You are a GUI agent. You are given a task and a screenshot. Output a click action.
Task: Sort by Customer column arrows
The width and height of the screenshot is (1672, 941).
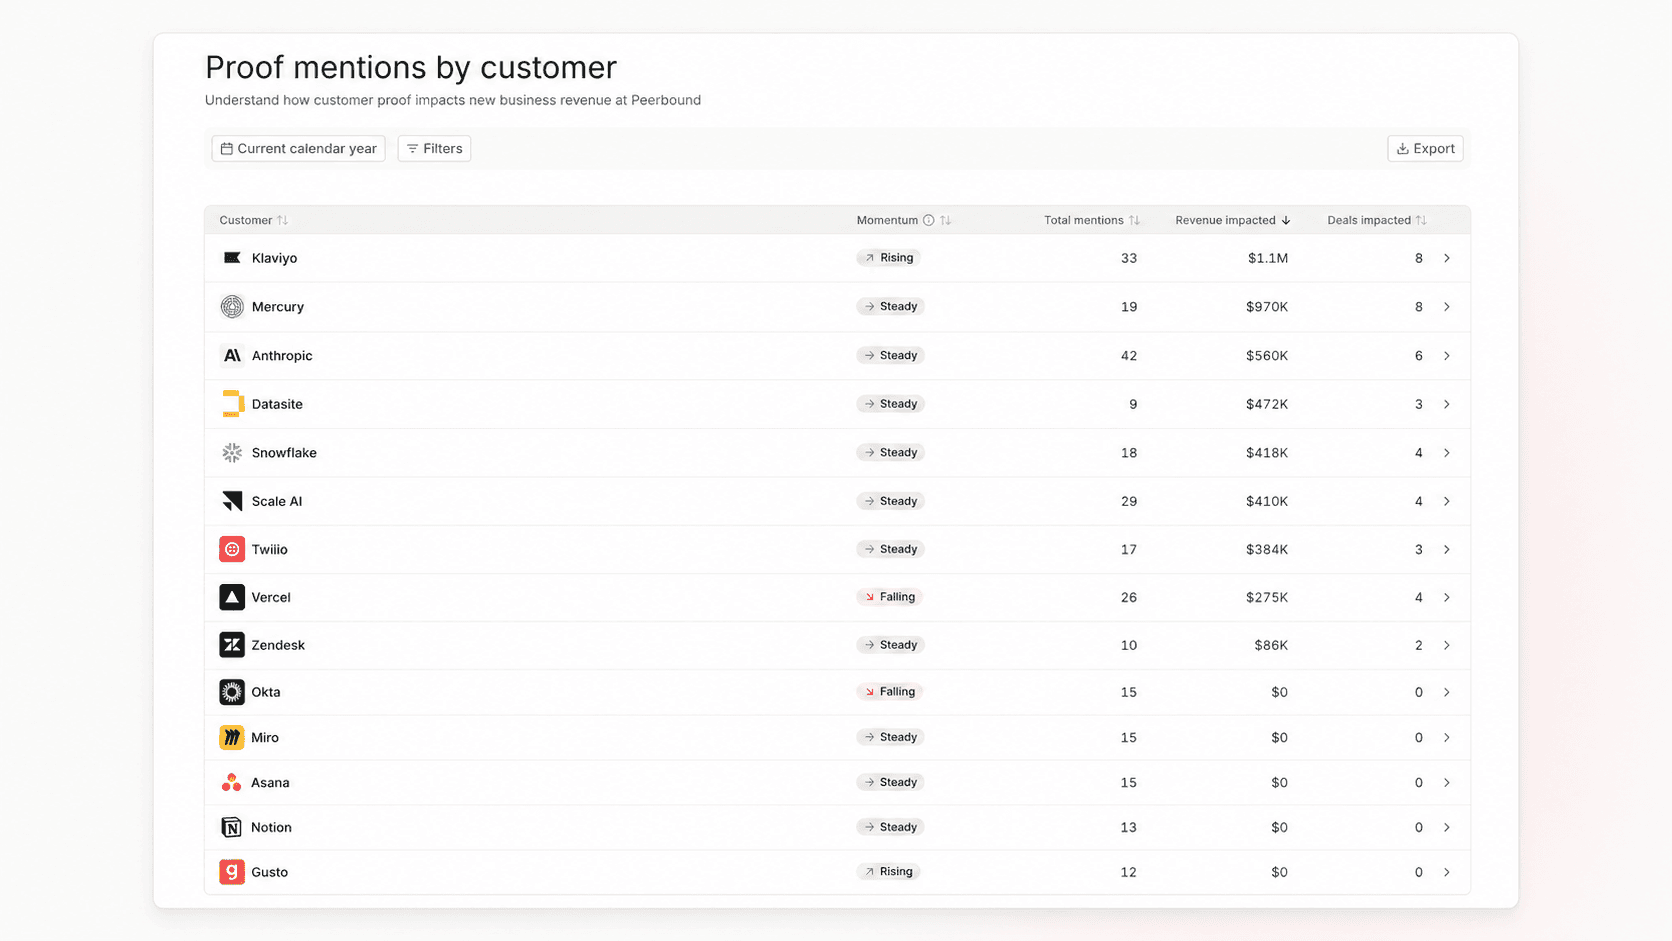click(282, 220)
